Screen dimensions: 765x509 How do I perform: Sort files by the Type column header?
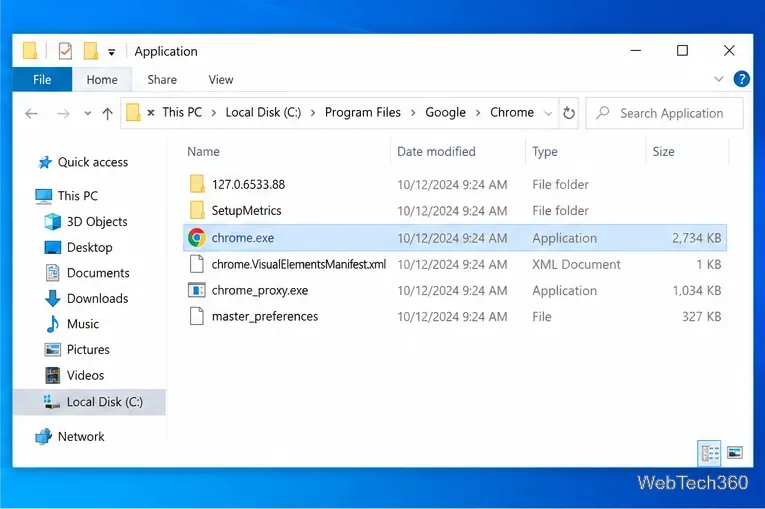pos(544,152)
